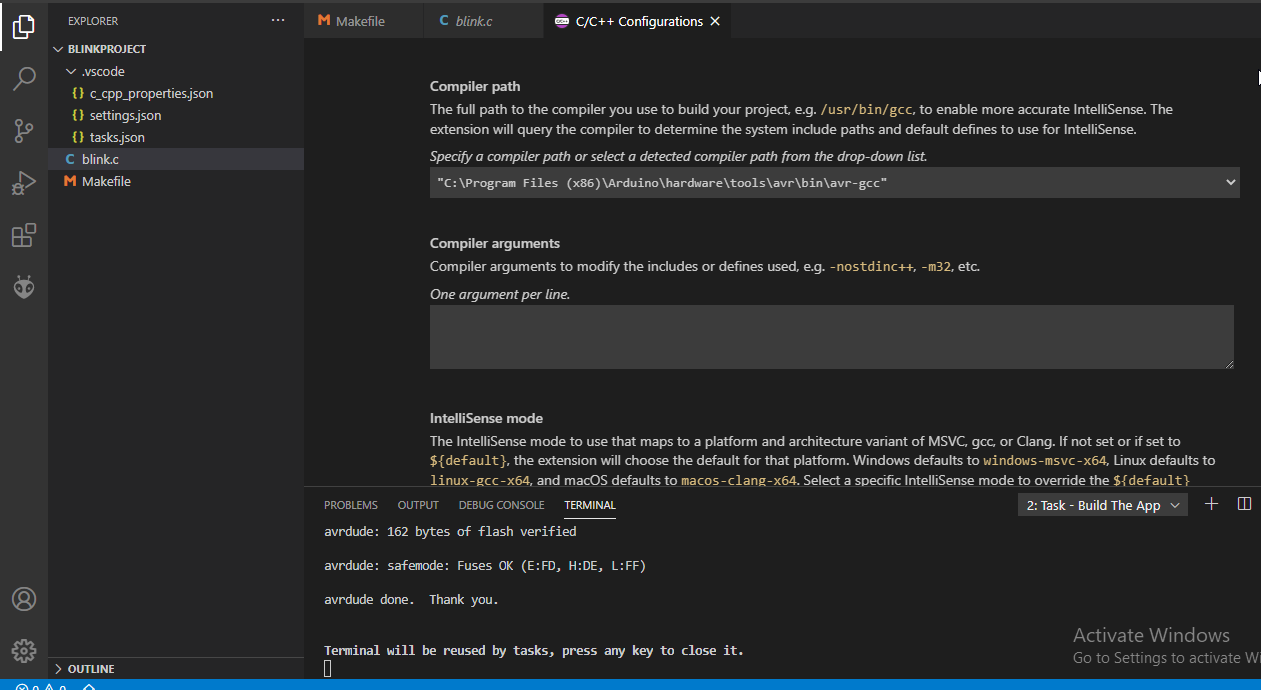Open the Source Control icon

click(23, 131)
